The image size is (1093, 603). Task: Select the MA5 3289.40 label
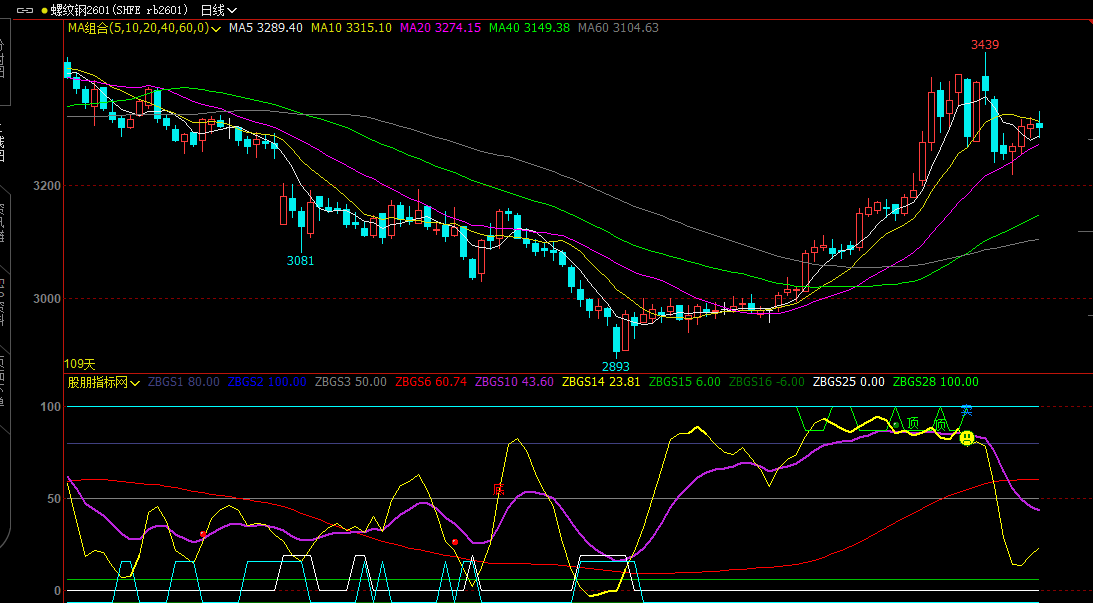[266, 28]
